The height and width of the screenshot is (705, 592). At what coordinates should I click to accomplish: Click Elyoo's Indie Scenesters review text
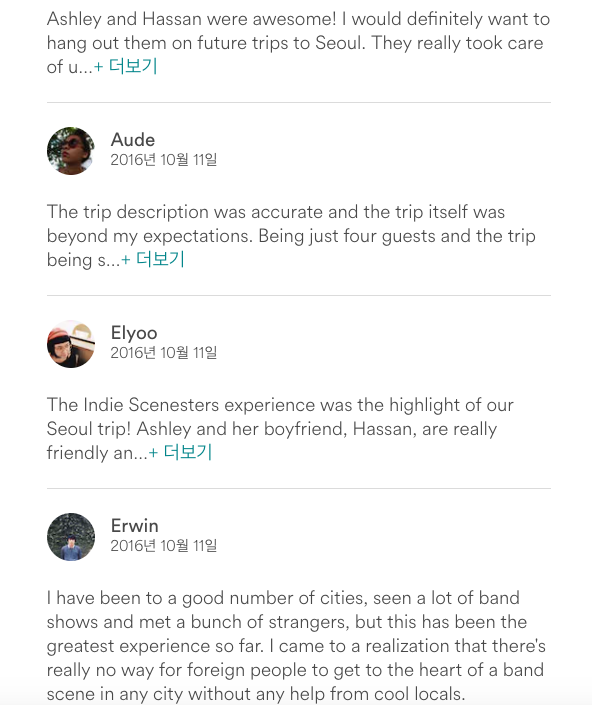pos(280,428)
